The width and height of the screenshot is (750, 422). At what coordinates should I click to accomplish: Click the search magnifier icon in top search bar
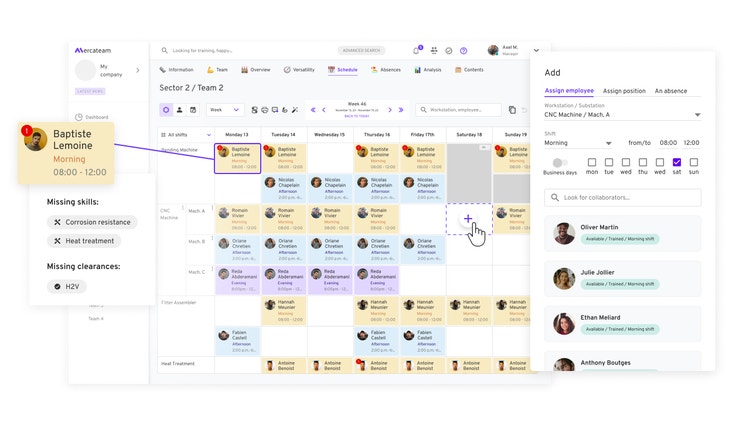click(x=165, y=50)
